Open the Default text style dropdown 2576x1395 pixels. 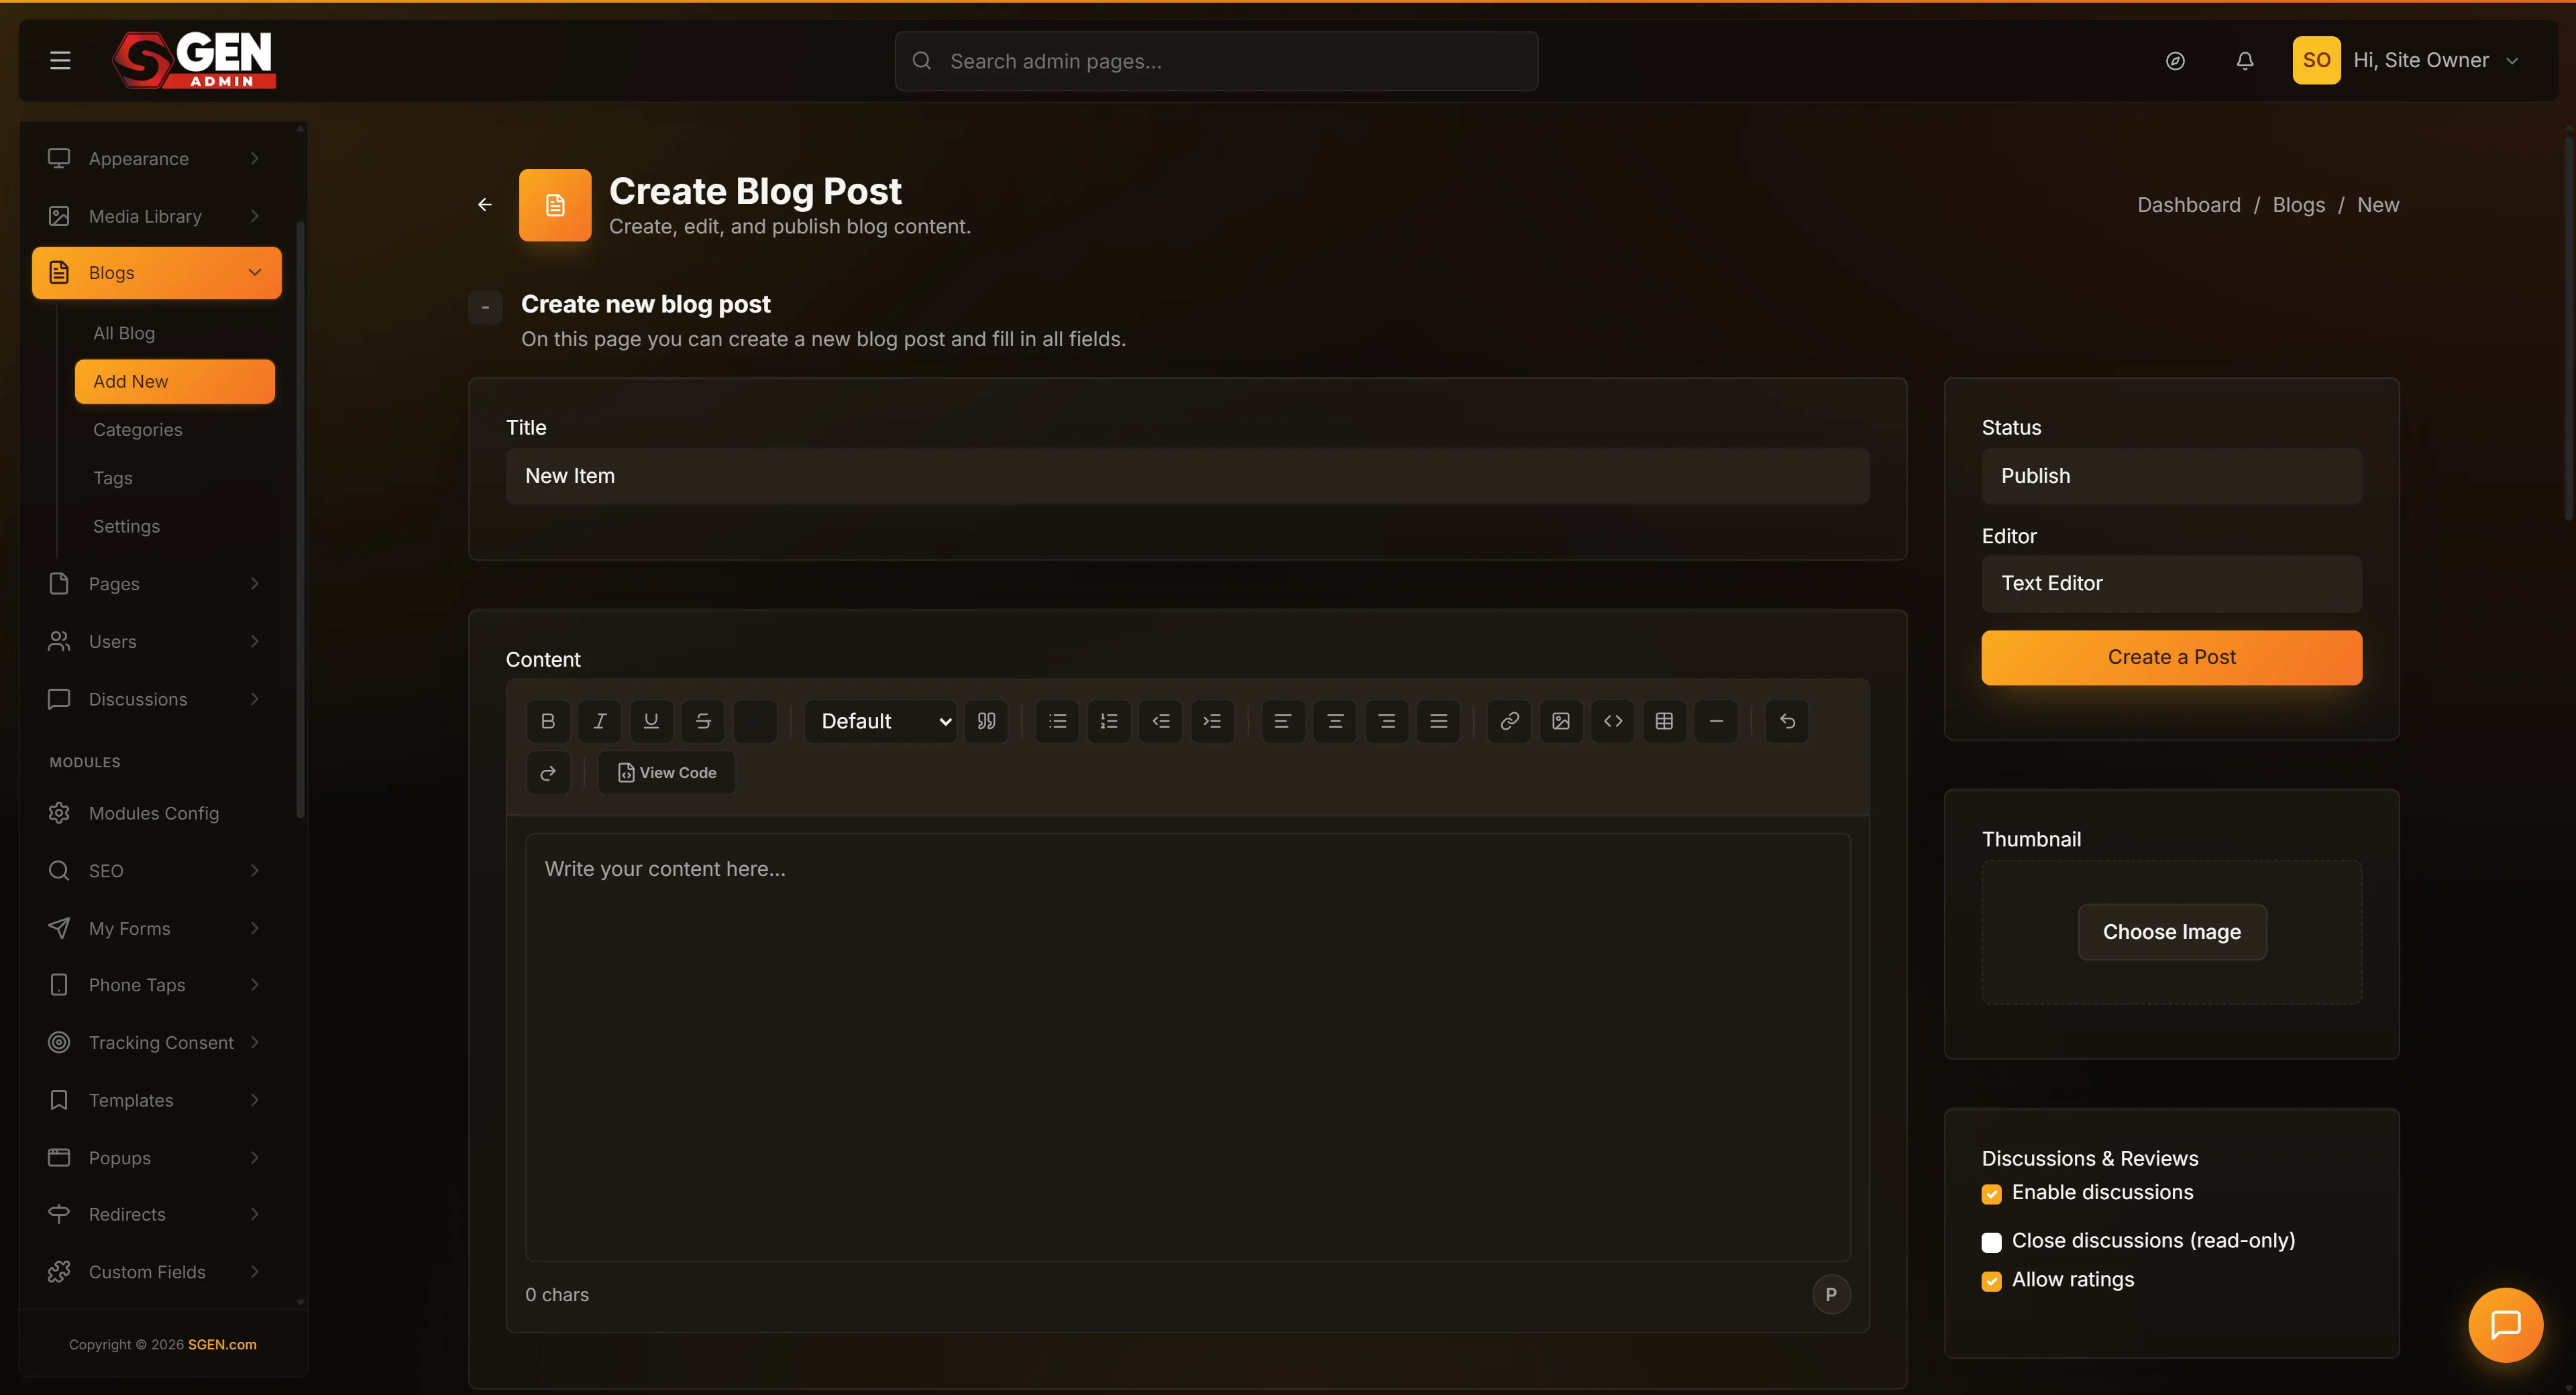[881, 721]
